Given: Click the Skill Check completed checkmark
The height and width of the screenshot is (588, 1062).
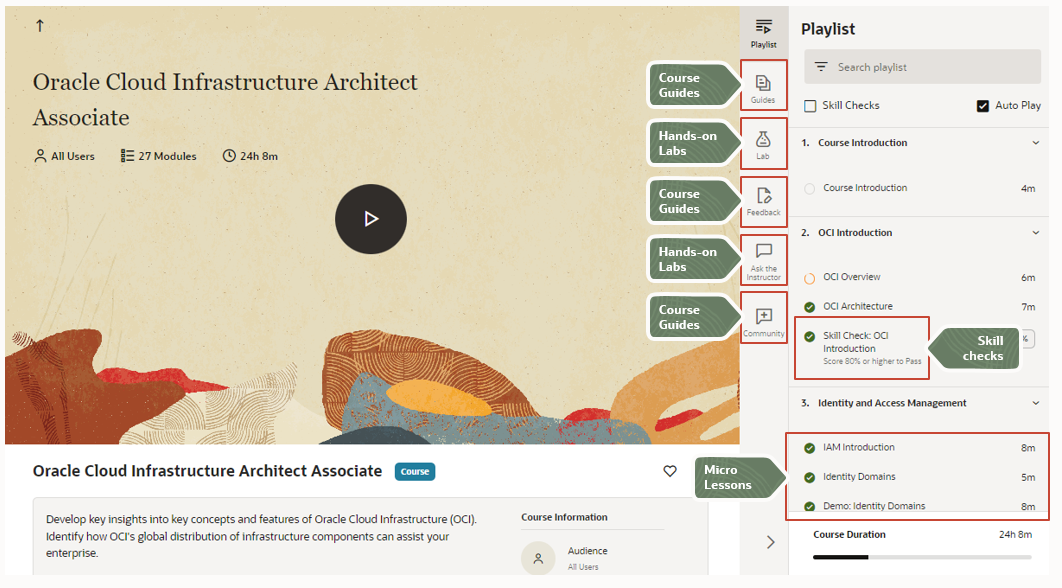Looking at the screenshot, I should [x=809, y=337].
